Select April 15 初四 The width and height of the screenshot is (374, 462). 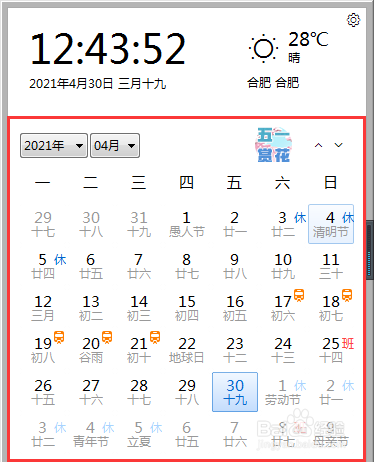(x=187, y=308)
